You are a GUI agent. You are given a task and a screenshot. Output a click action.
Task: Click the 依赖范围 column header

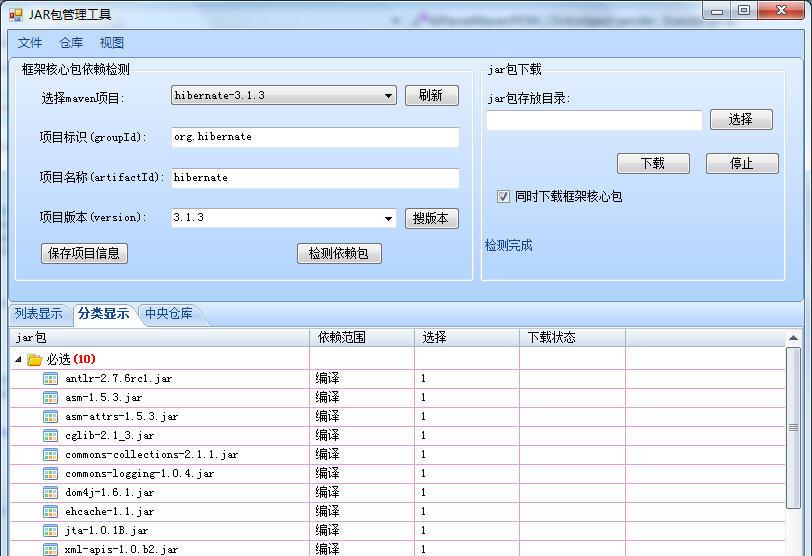[x=362, y=338]
